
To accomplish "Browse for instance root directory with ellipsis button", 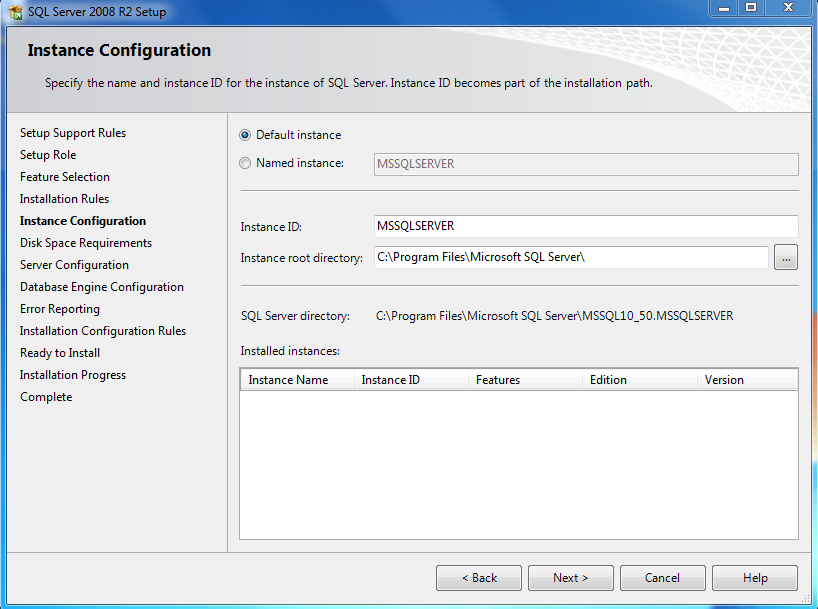I will click(x=786, y=257).
